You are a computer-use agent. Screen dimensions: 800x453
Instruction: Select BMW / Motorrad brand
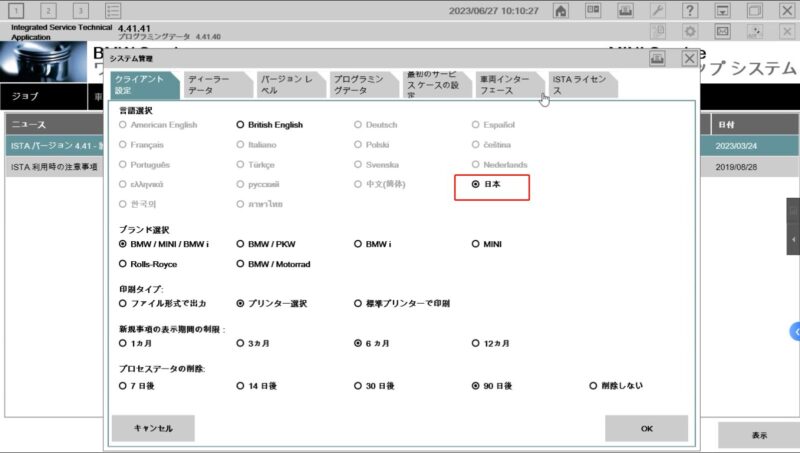point(273,264)
